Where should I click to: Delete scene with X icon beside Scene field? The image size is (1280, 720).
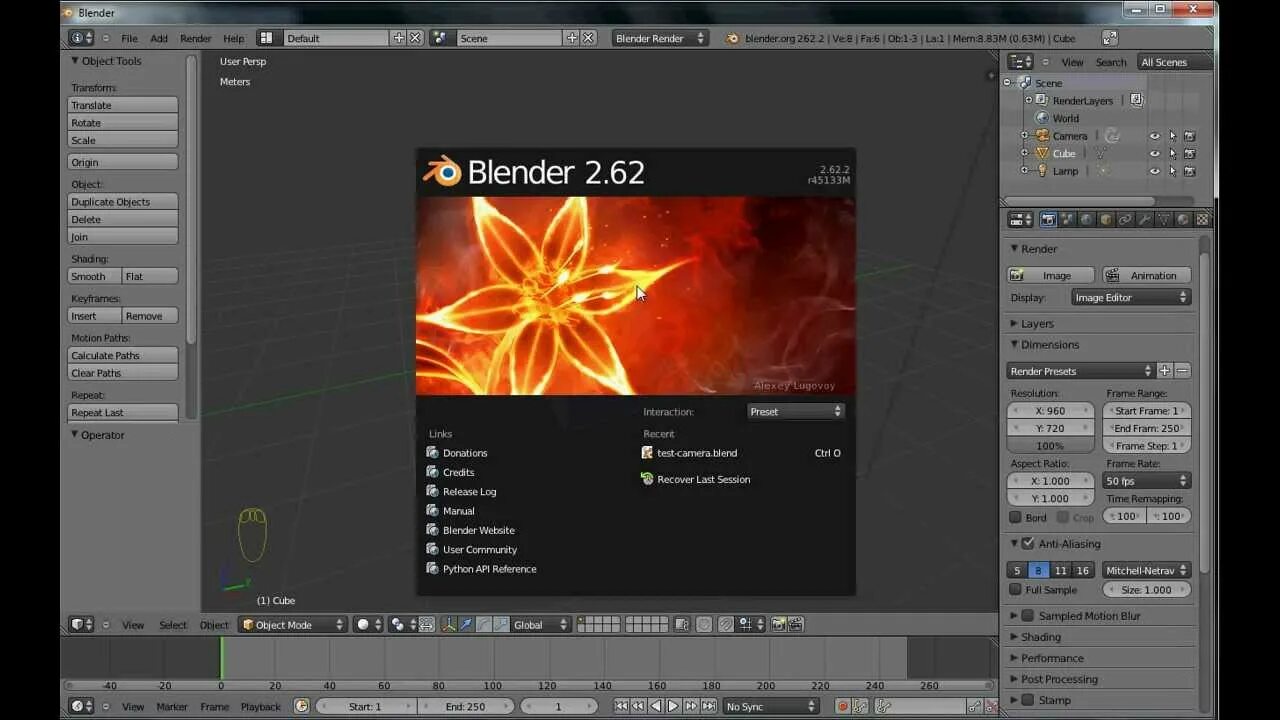588,38
